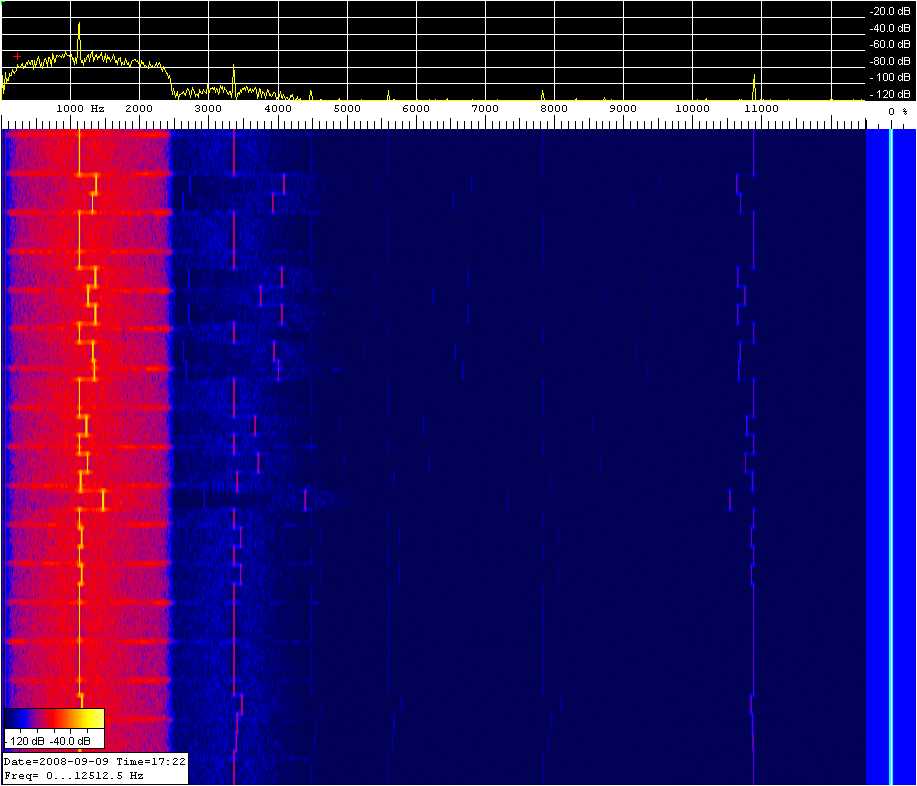The width and height of the screenshot is (917, 786).
Task: Click the 8000 label on frequency axis
Action: (x=554, y=108)
